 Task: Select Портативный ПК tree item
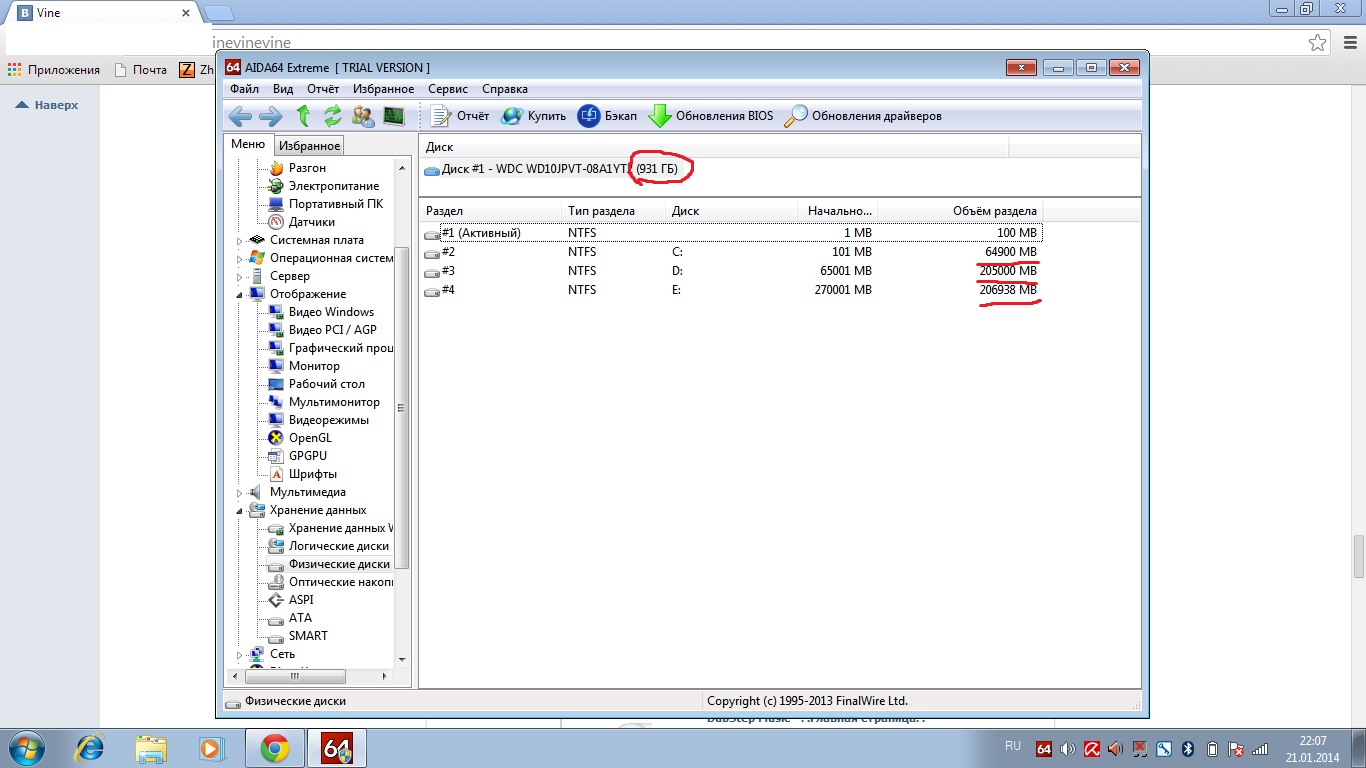pyautogui.click(x=336, y=204)
